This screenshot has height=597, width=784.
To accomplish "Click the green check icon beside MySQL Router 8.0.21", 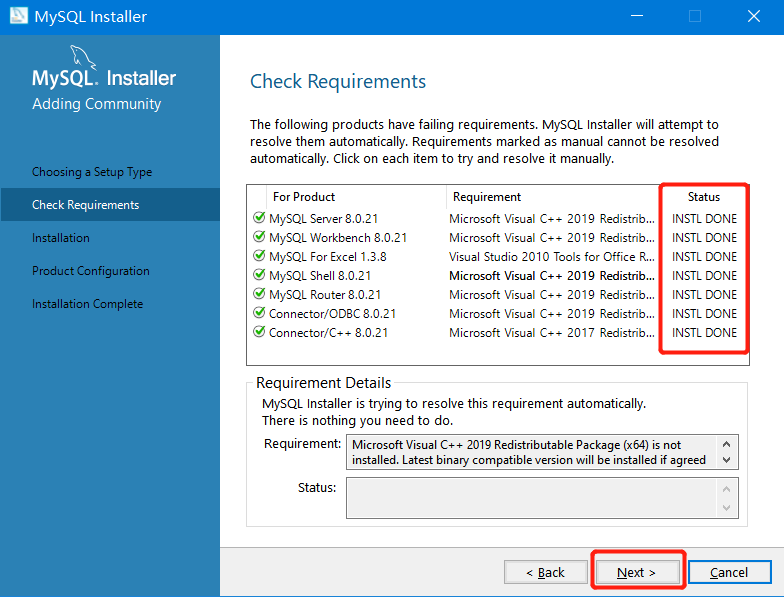I will 259,294.
